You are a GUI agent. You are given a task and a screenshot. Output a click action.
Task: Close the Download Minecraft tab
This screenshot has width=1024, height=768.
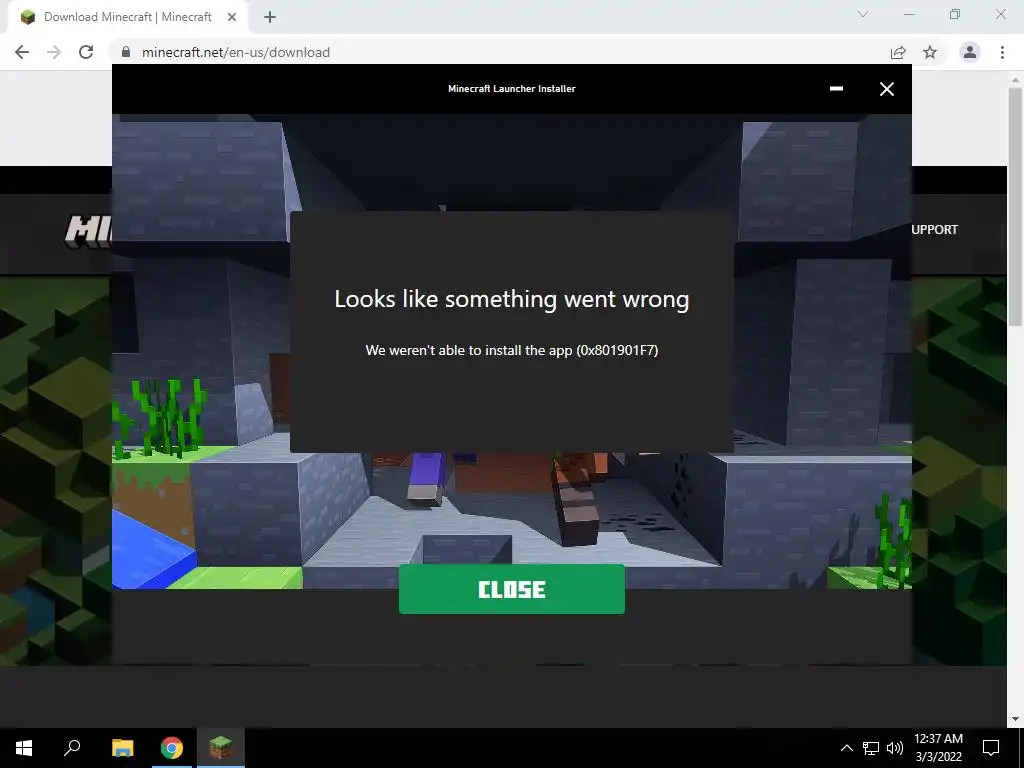(232, 17)
